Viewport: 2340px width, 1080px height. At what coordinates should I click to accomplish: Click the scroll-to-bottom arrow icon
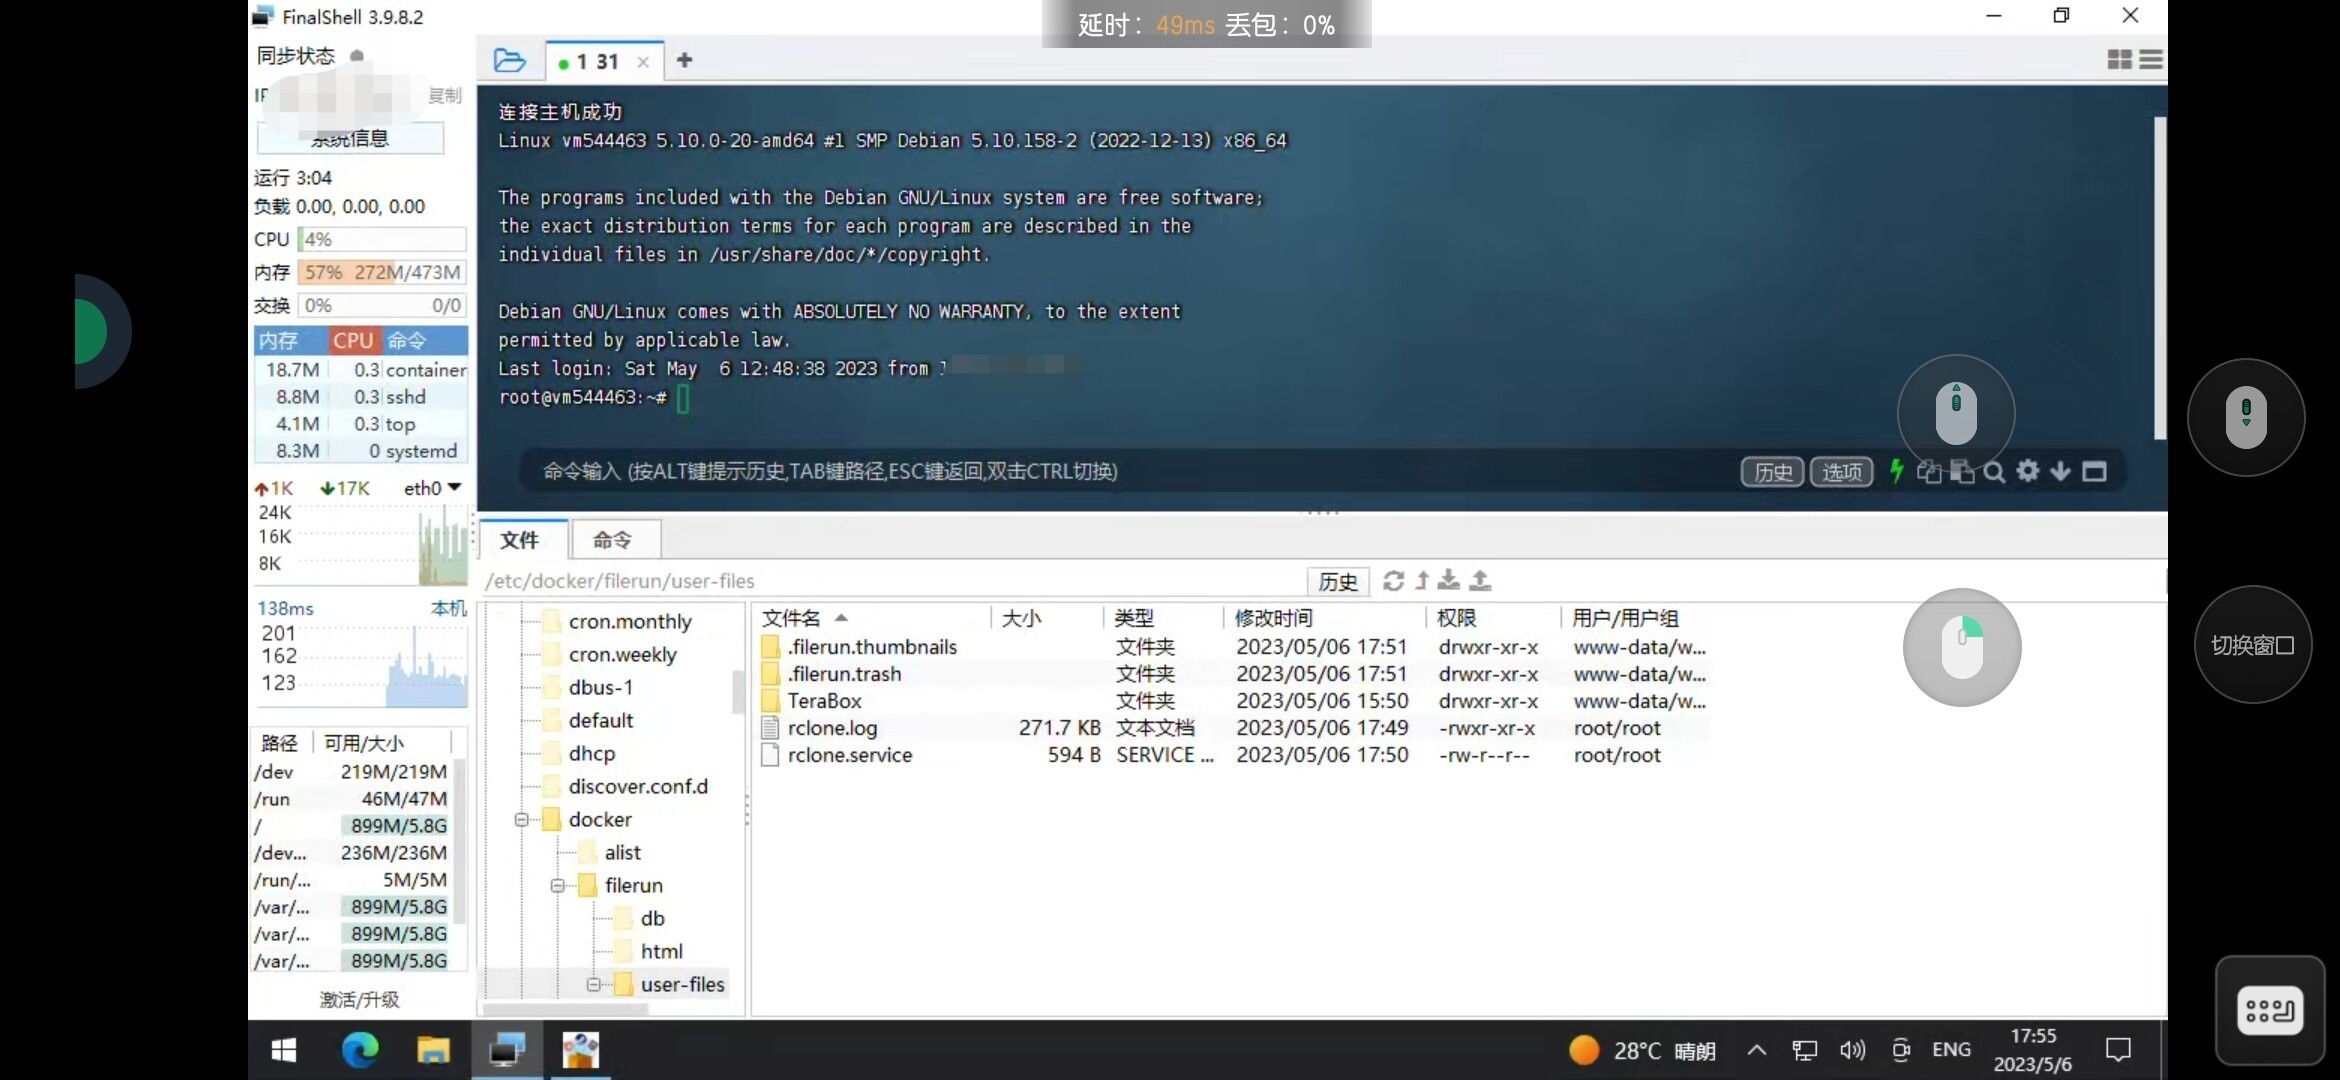pos(2060,471)
